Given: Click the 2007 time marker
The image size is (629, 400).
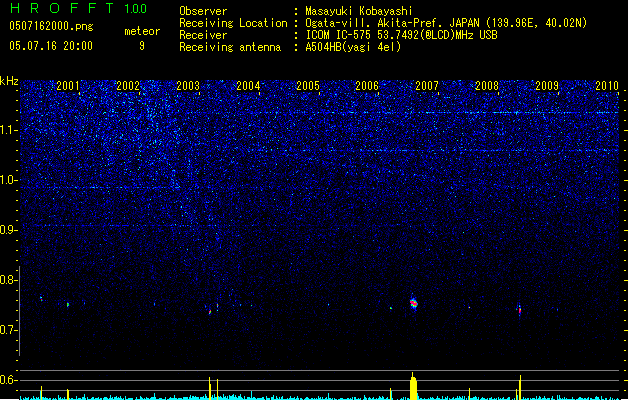Looking at the screenshot, I should (427, 86).
